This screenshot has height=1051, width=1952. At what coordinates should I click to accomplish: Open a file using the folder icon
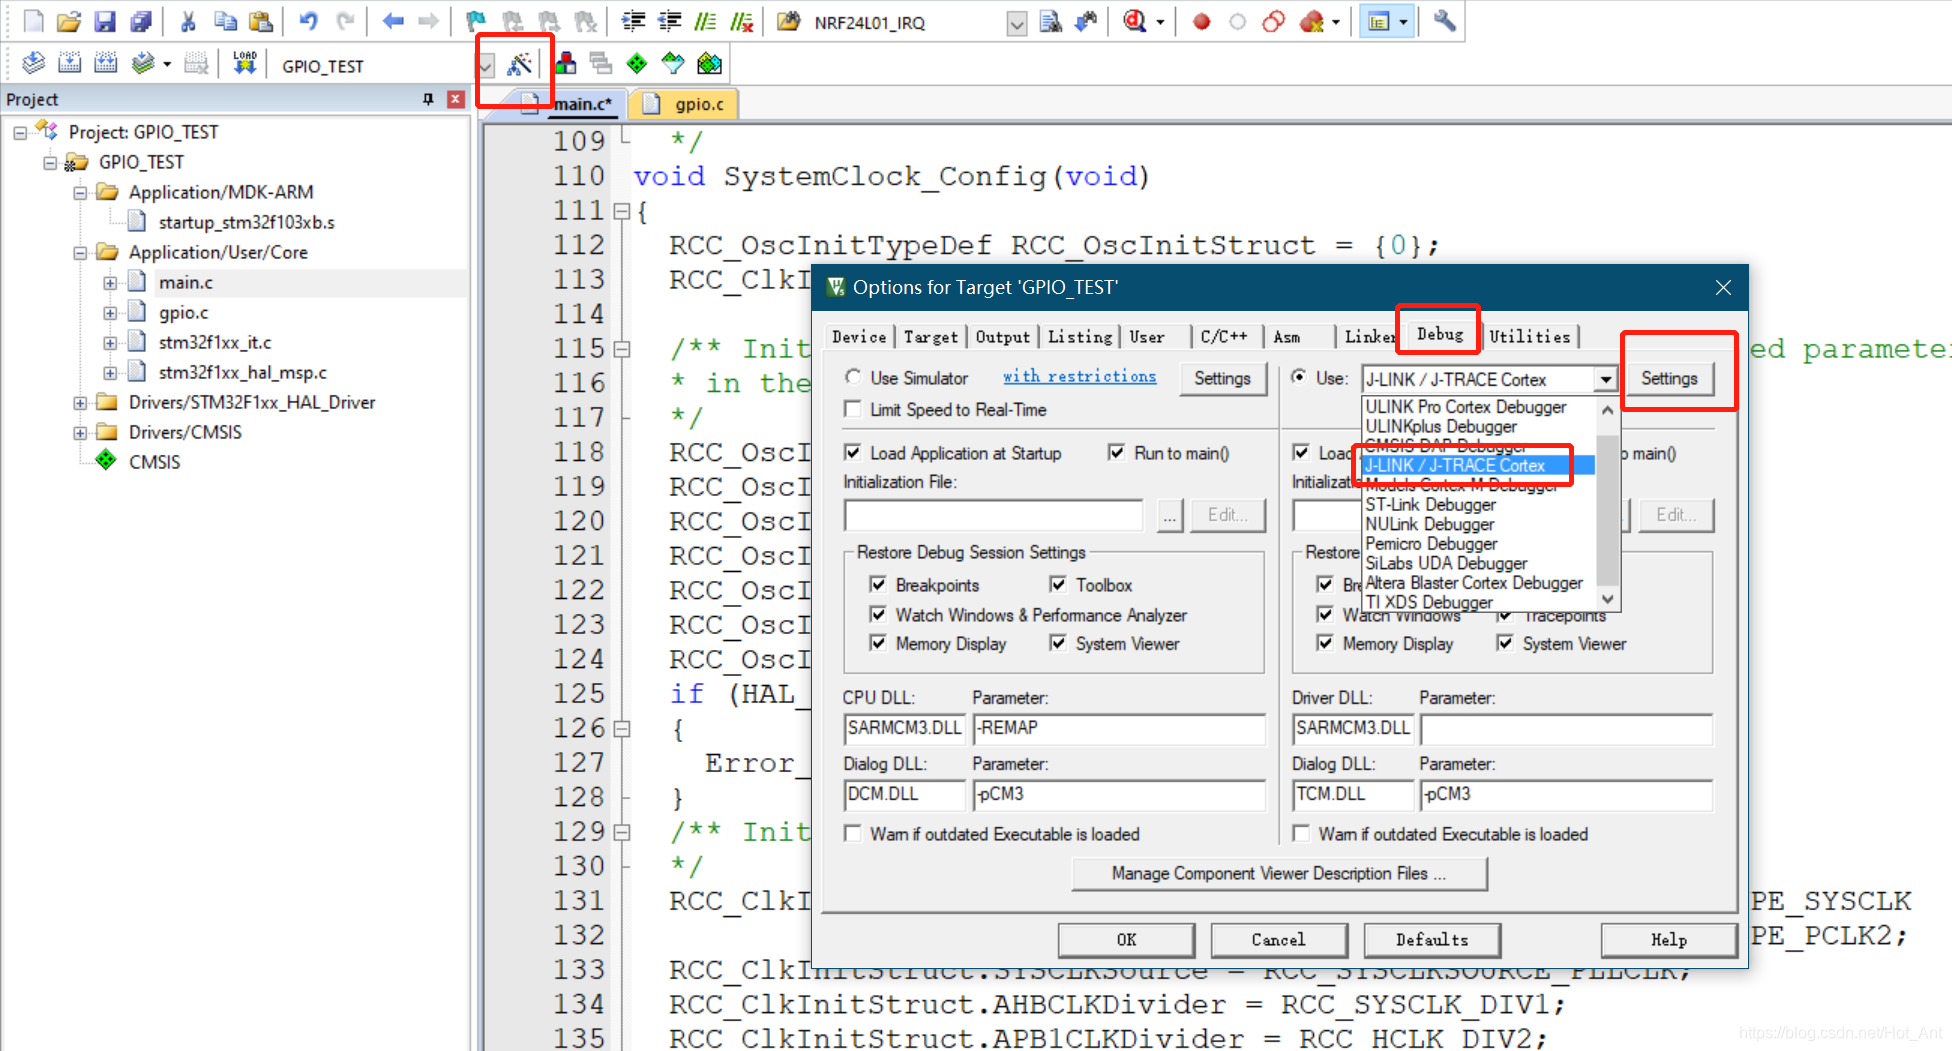pyautogui.click(x=69, y=21)
